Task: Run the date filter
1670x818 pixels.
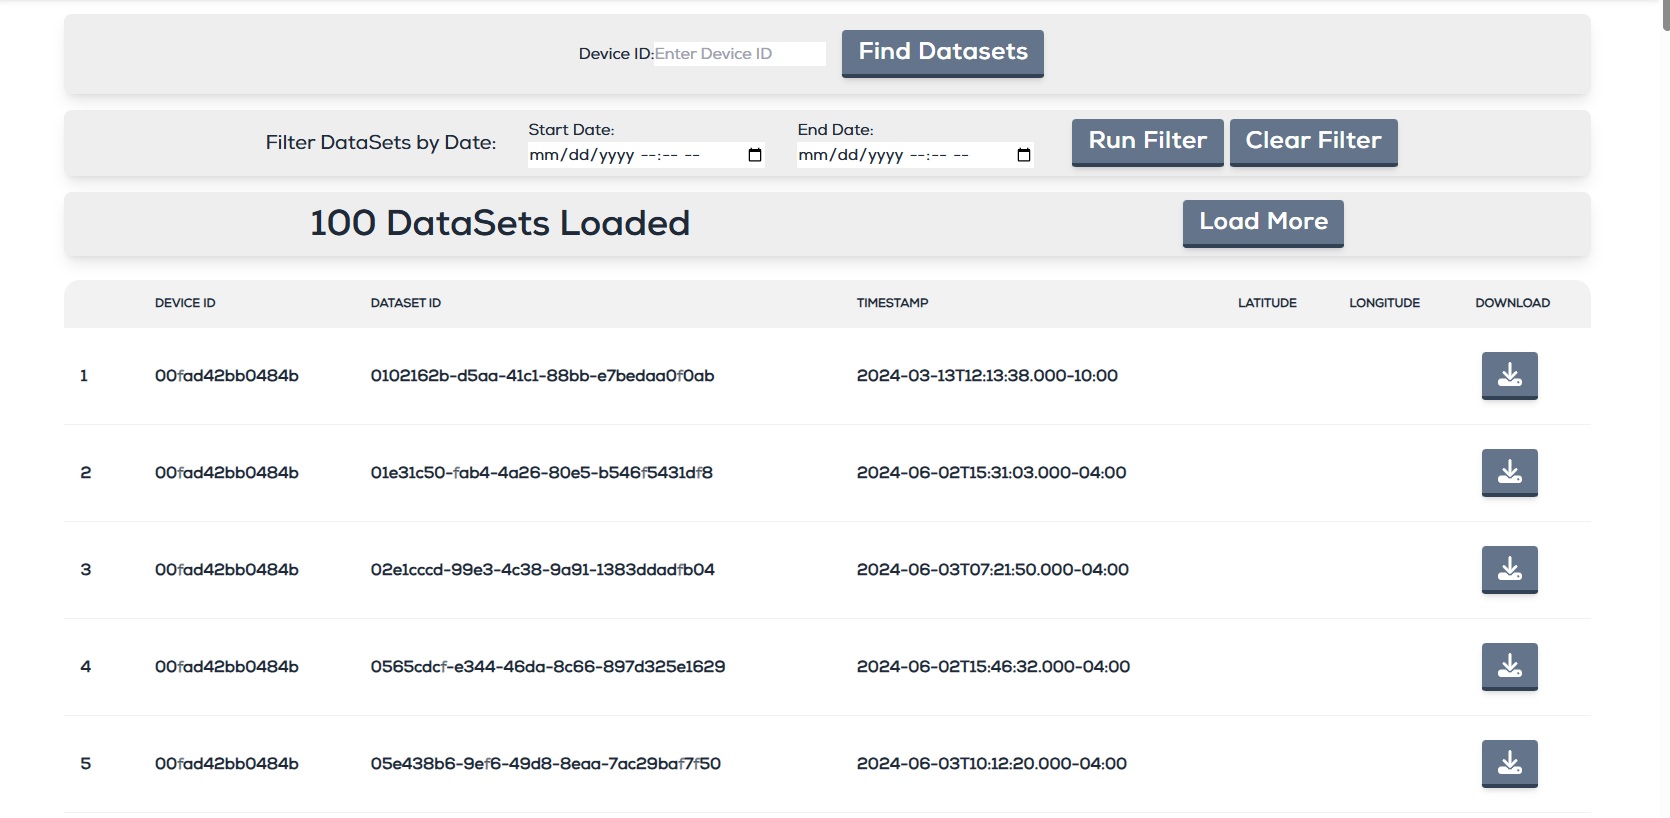Action: (x=1147, y=142)
